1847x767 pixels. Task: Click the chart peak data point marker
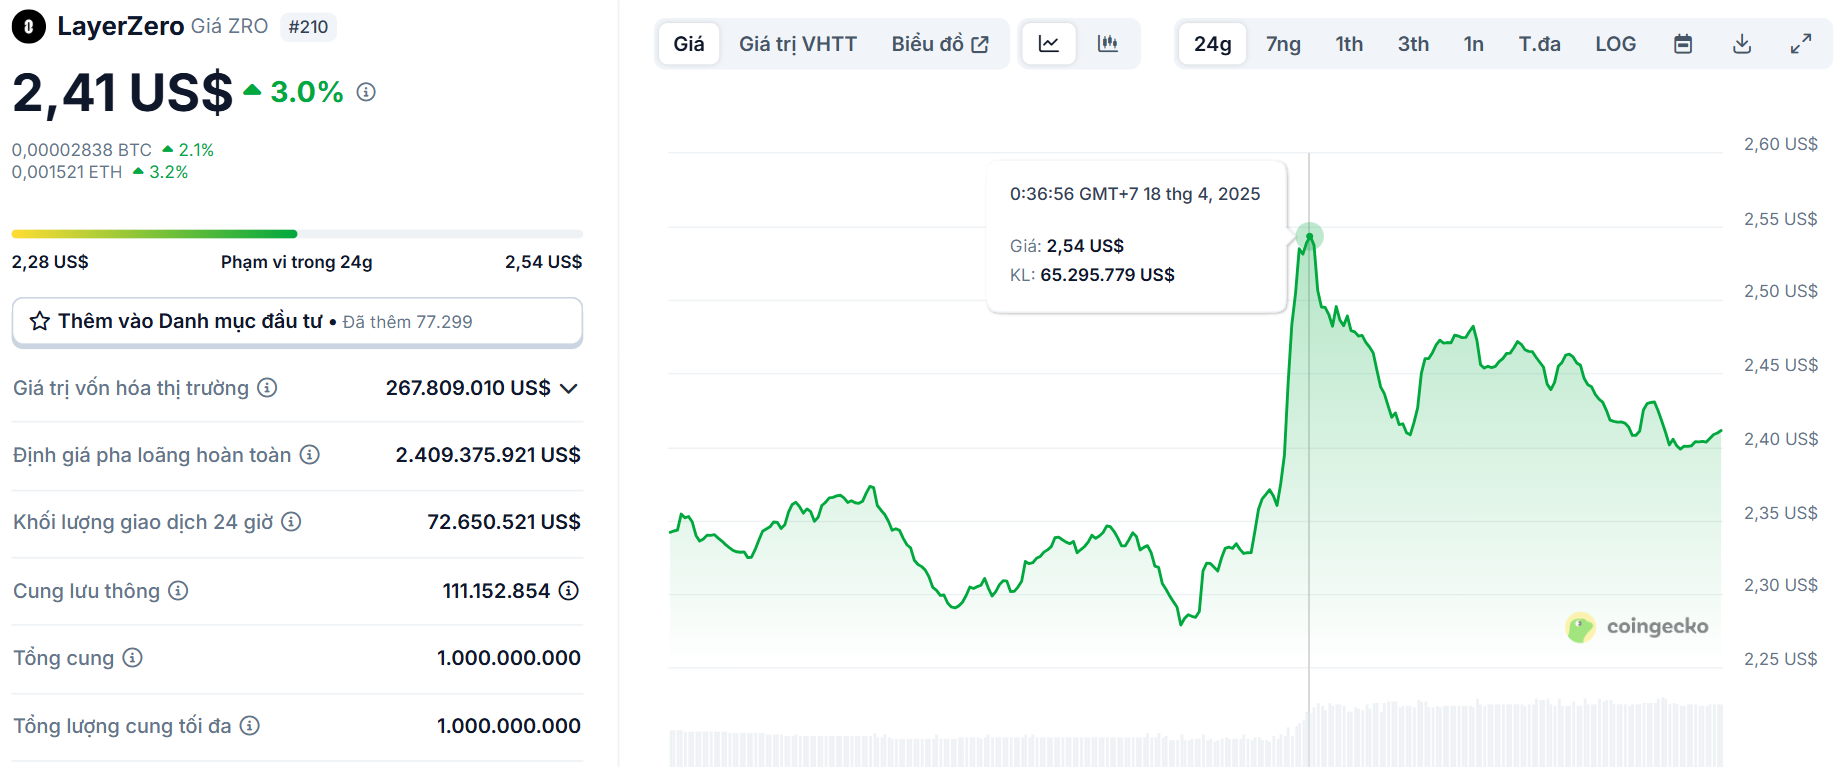click(1309, 236)
